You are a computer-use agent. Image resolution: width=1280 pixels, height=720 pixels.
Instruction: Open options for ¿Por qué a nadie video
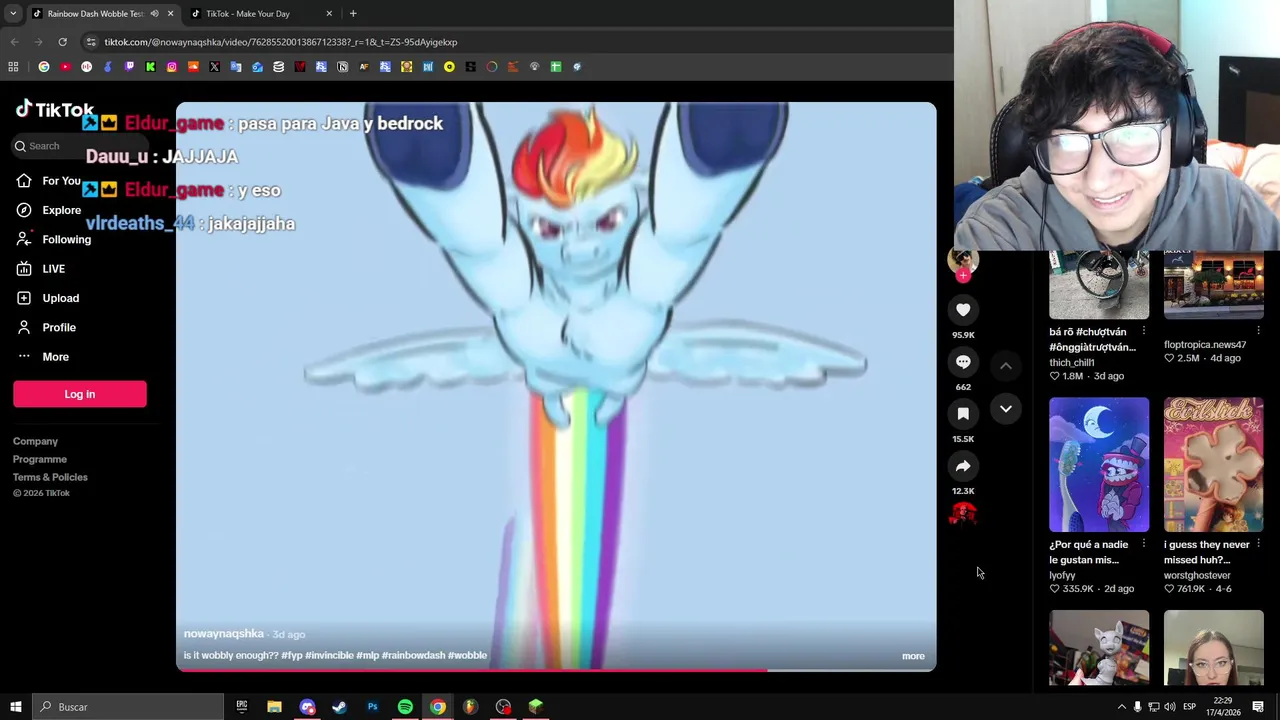point(1144,545)
